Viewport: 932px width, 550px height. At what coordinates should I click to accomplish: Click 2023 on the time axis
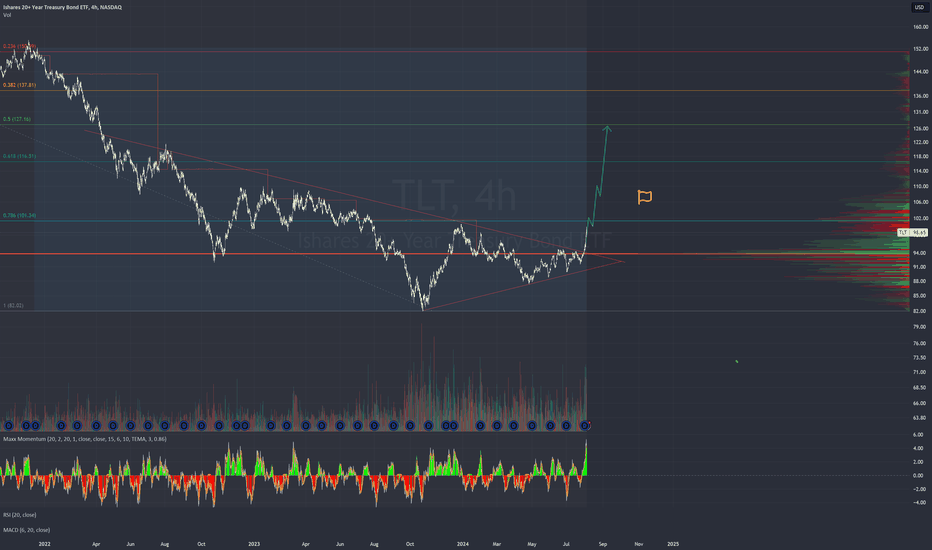(254, 544)
